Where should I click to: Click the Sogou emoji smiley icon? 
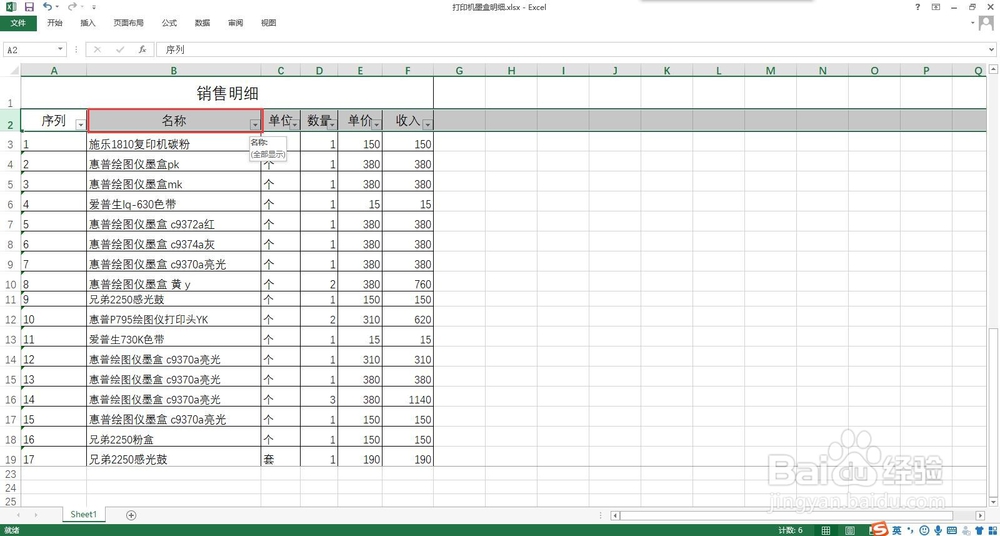click(x=924, y=530)
